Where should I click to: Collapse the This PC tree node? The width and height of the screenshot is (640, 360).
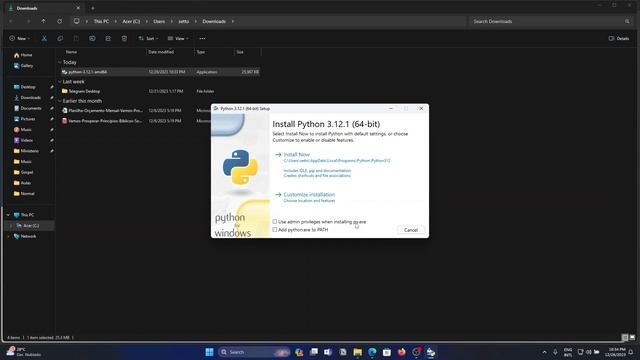click(8, 215)
